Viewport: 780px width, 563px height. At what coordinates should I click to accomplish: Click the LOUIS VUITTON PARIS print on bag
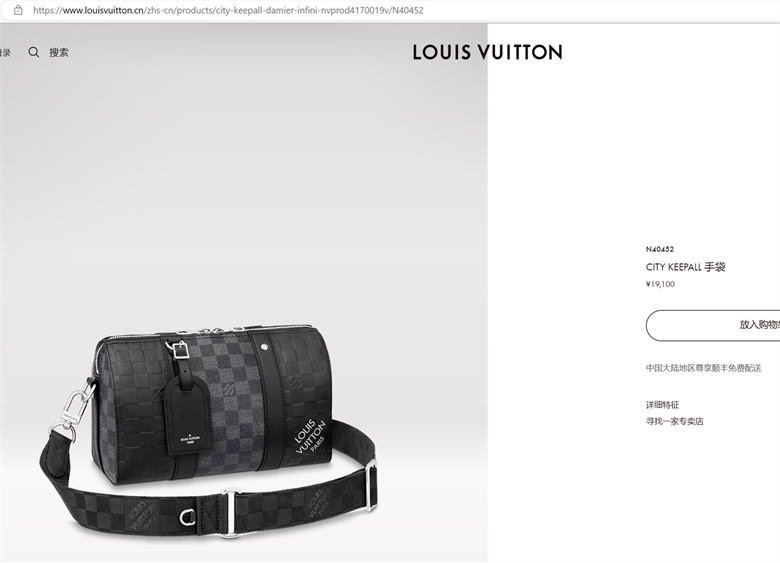click(x=309, y=436)
